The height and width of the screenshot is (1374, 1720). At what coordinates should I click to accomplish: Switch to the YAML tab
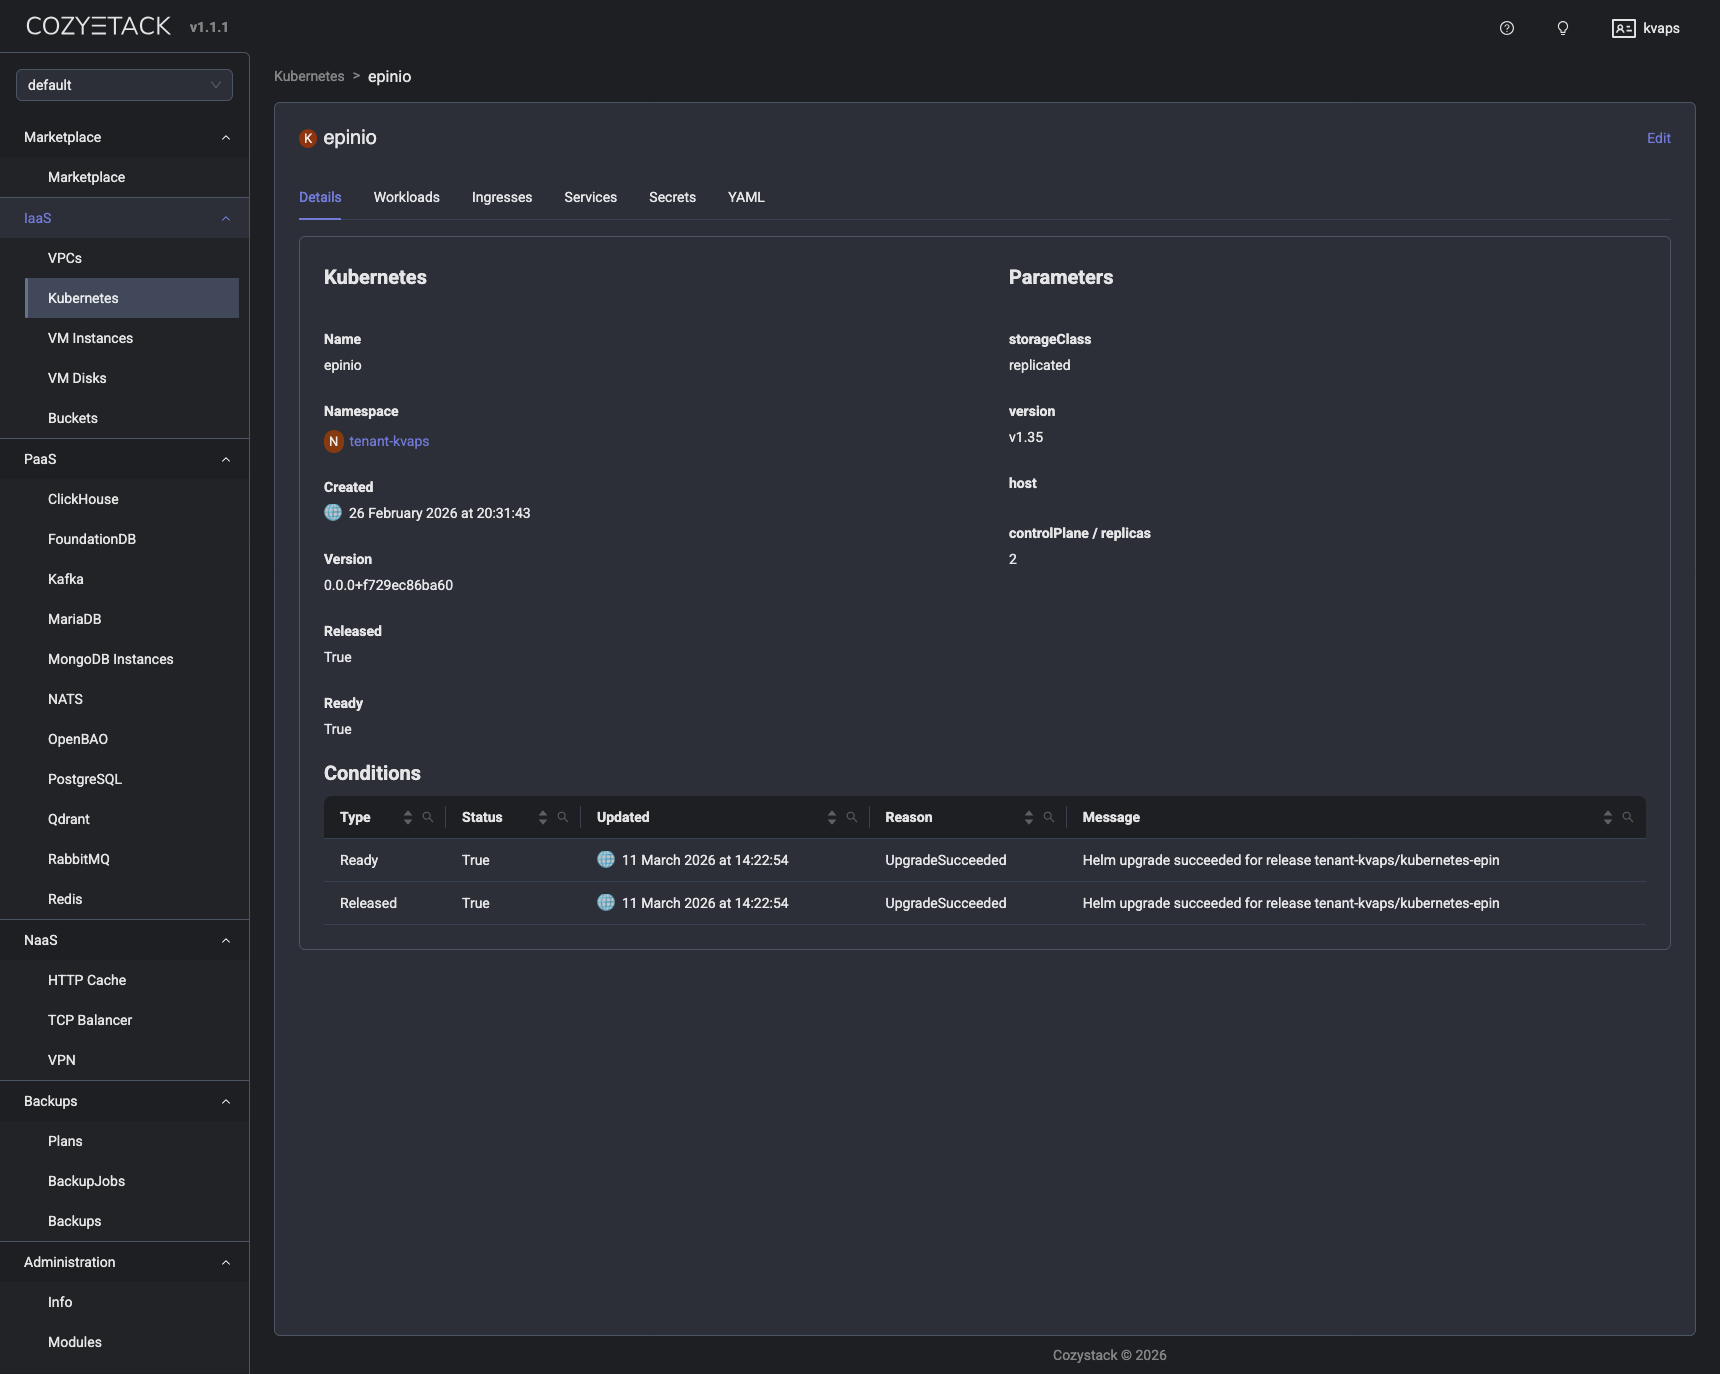[746, 197]
